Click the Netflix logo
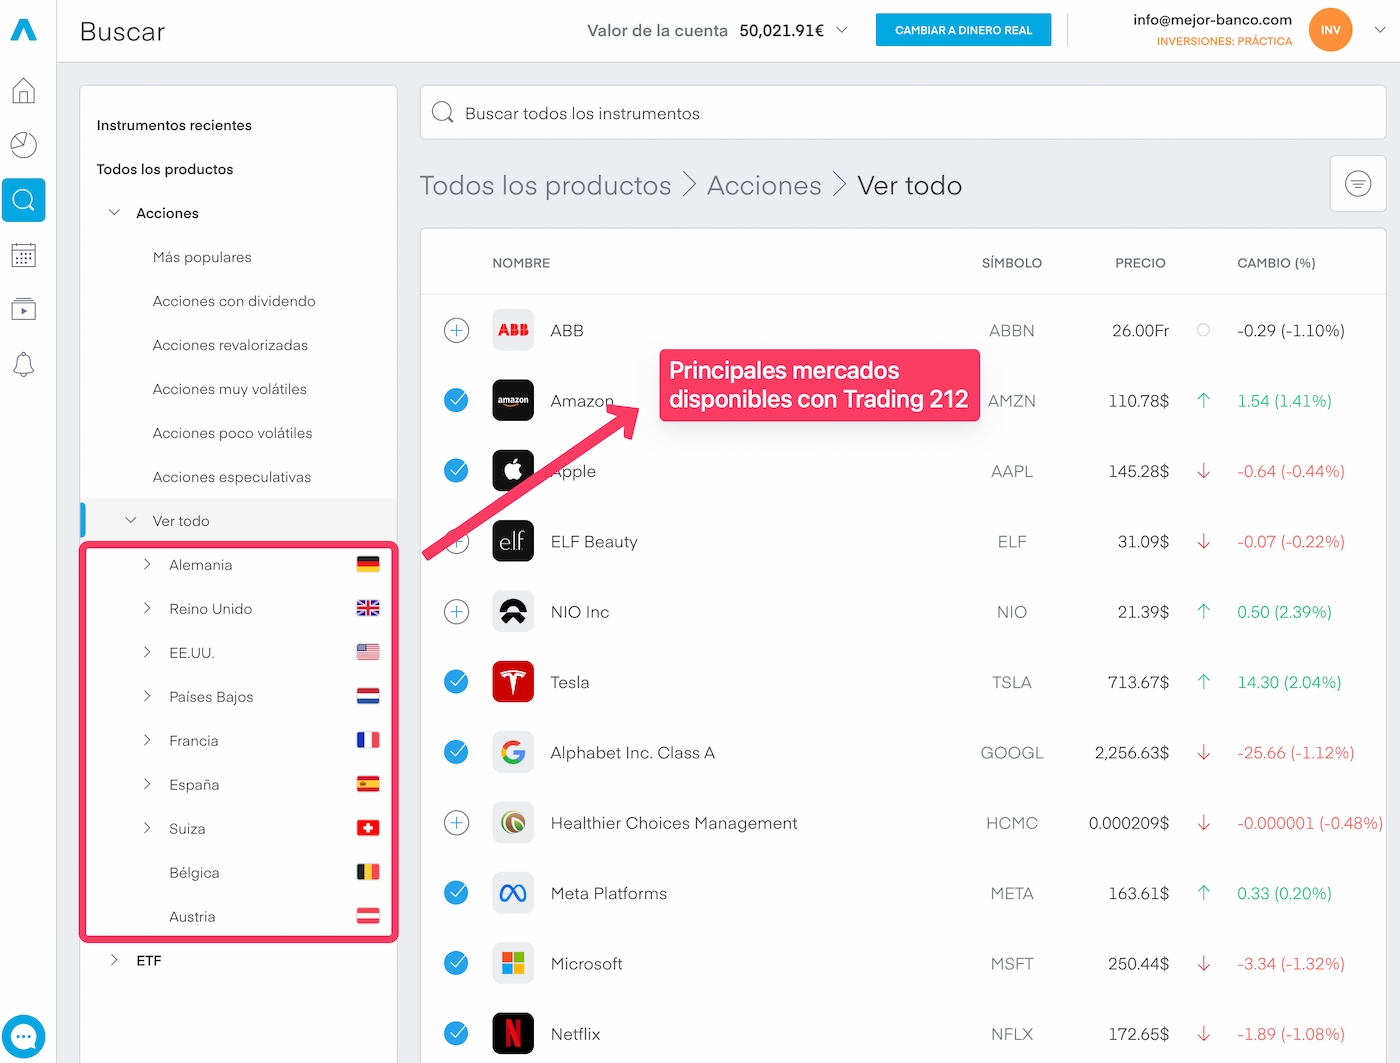Image resolution: width=1400 pixels, height=1063 pixels. pyautogui.click(x=513, y=1034)
